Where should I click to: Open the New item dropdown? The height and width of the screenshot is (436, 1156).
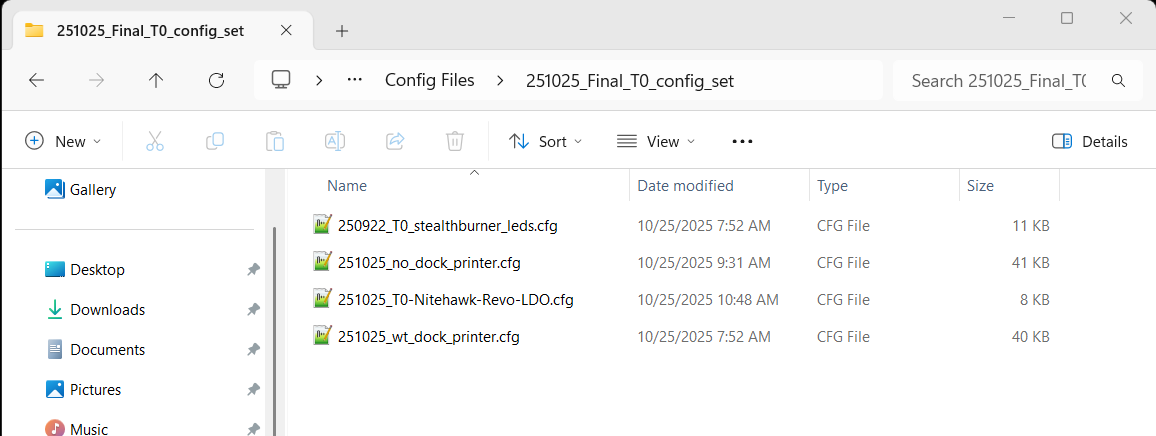click(x=63, y=141)
